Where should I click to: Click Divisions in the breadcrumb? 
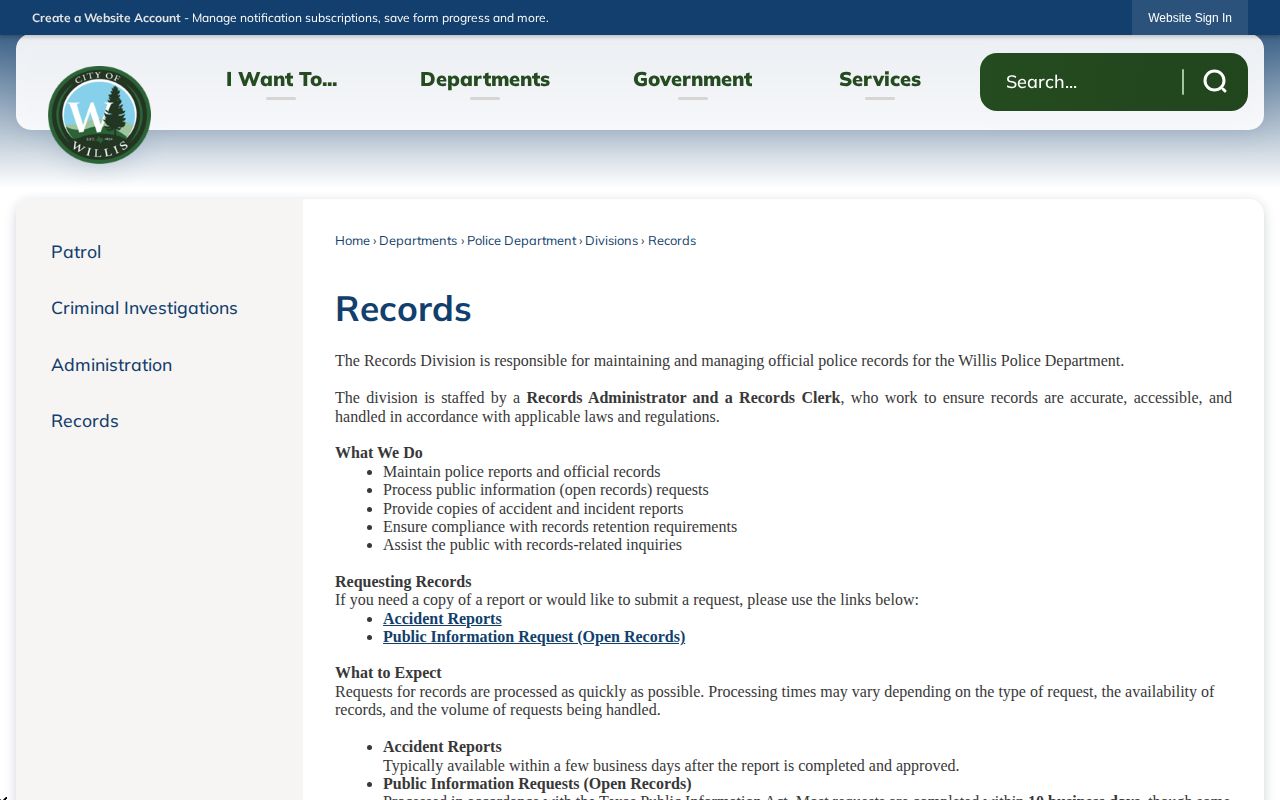click(x=611, y=241)
